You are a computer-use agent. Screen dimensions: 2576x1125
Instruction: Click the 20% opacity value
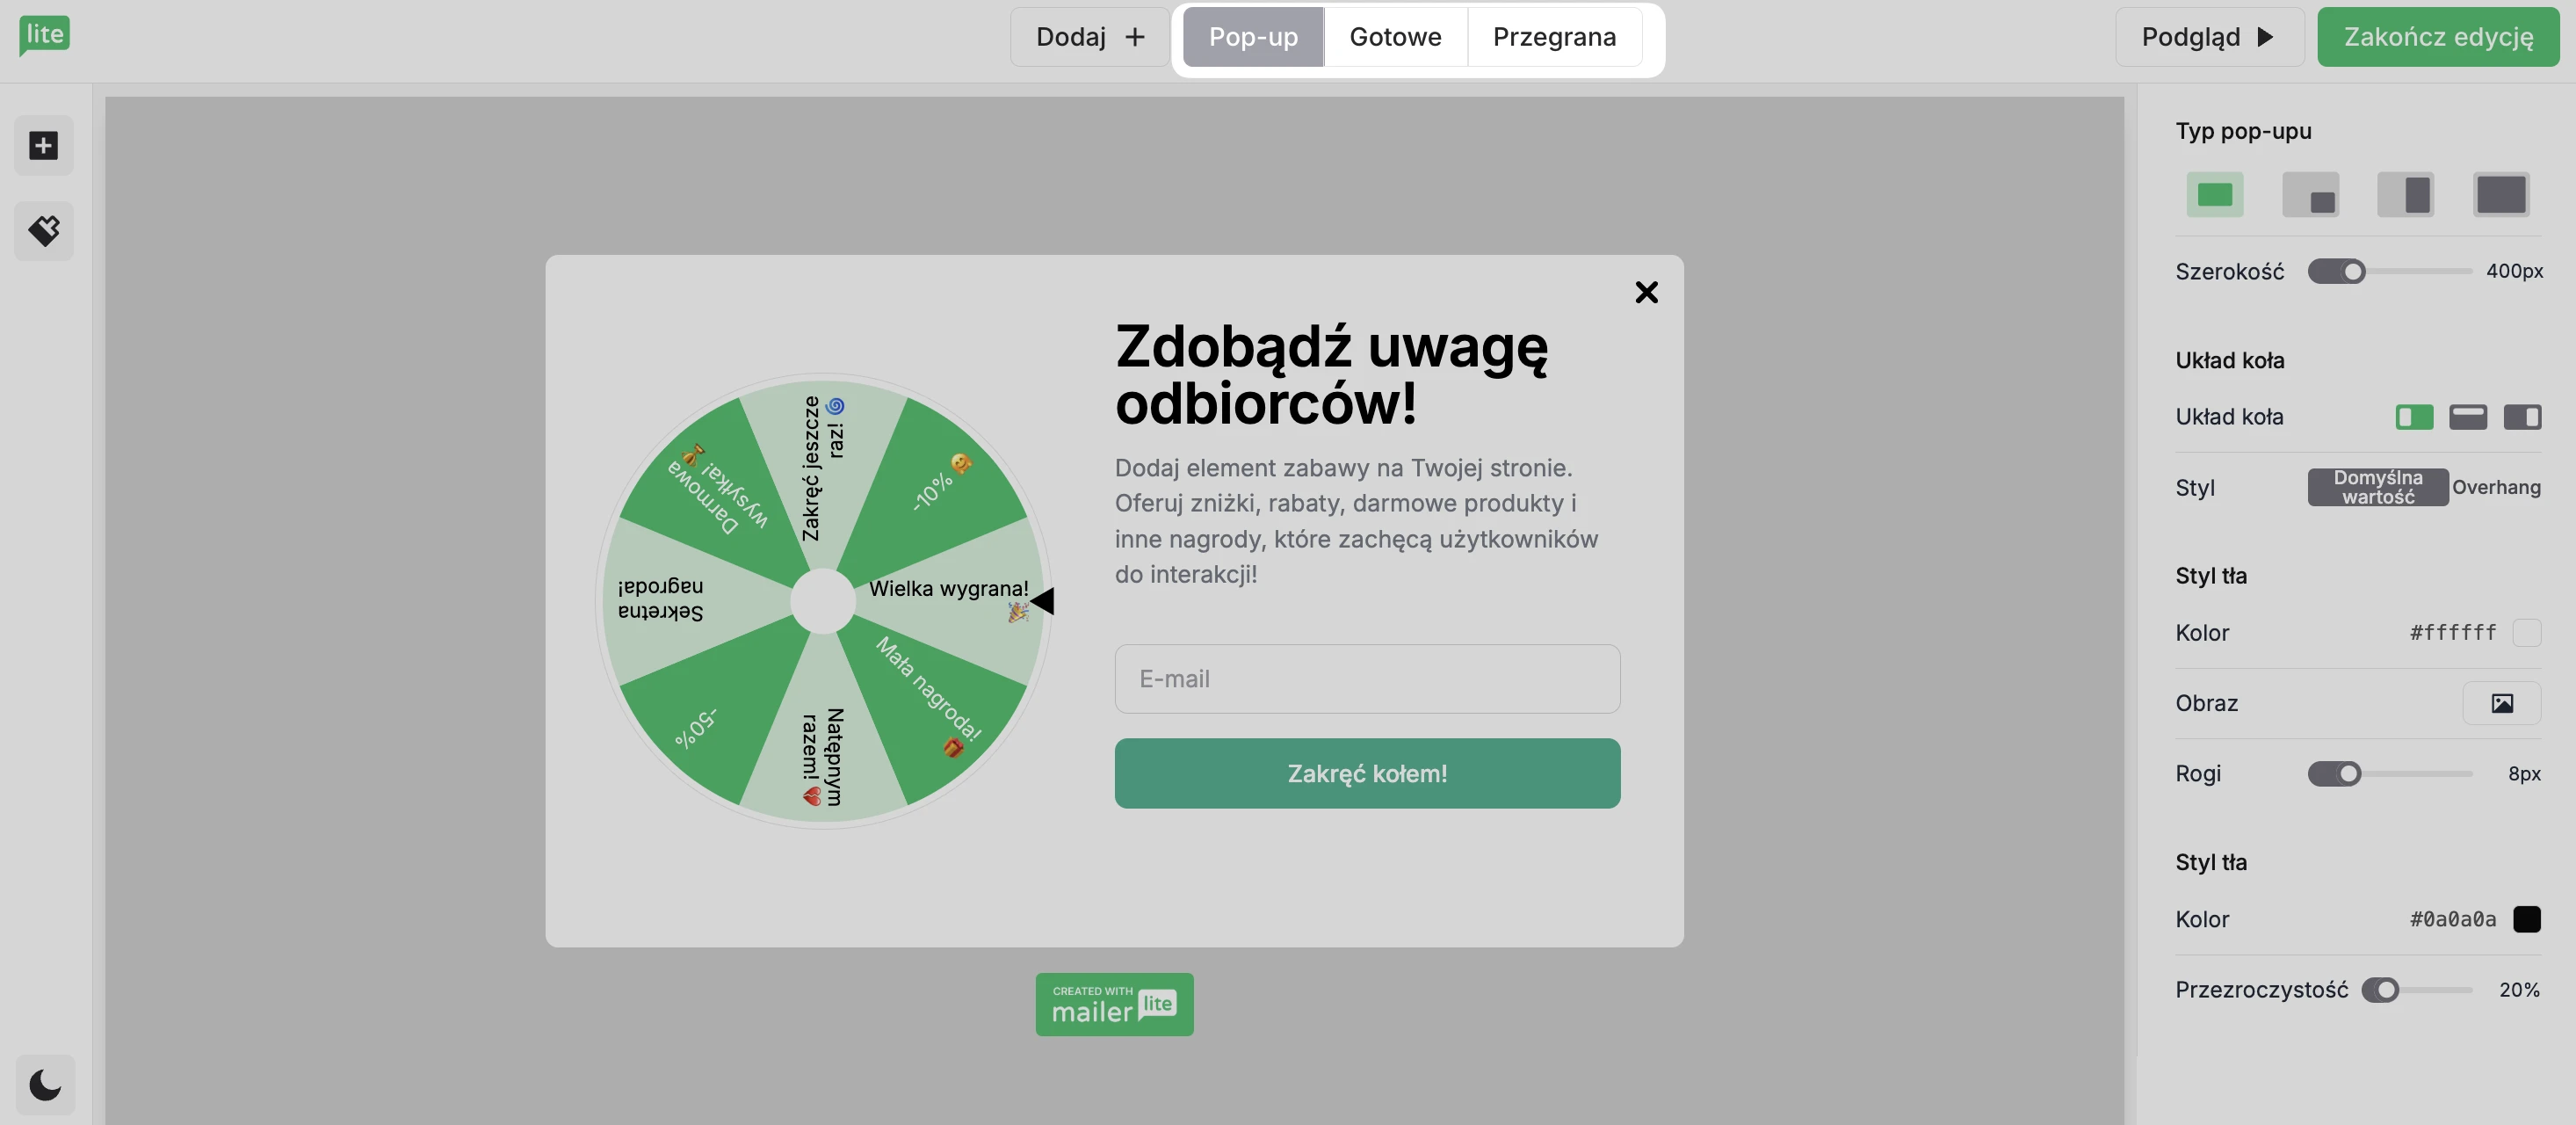tap(2519, 989)
